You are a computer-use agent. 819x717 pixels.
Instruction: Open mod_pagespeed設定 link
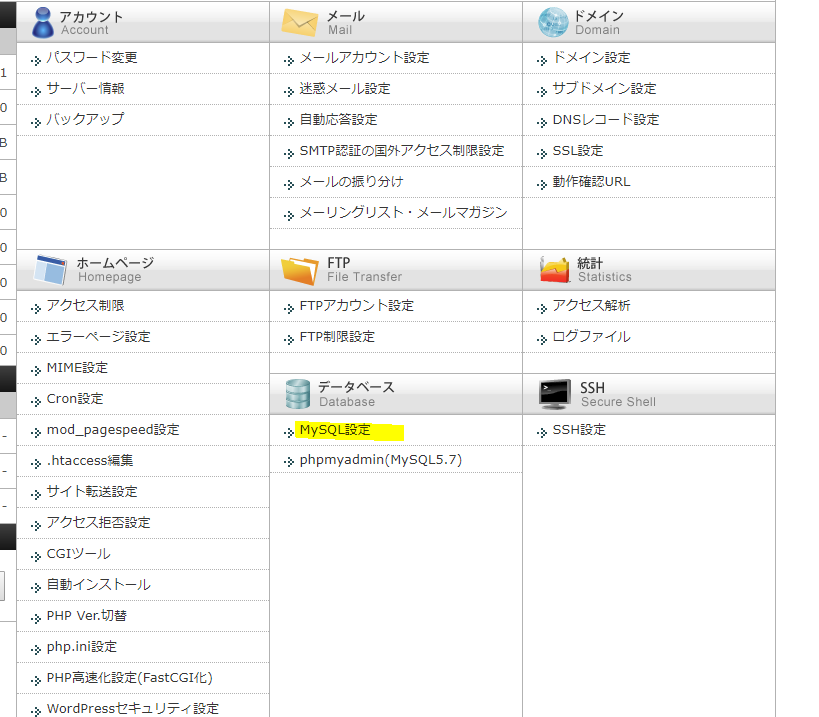click(113, 430)
